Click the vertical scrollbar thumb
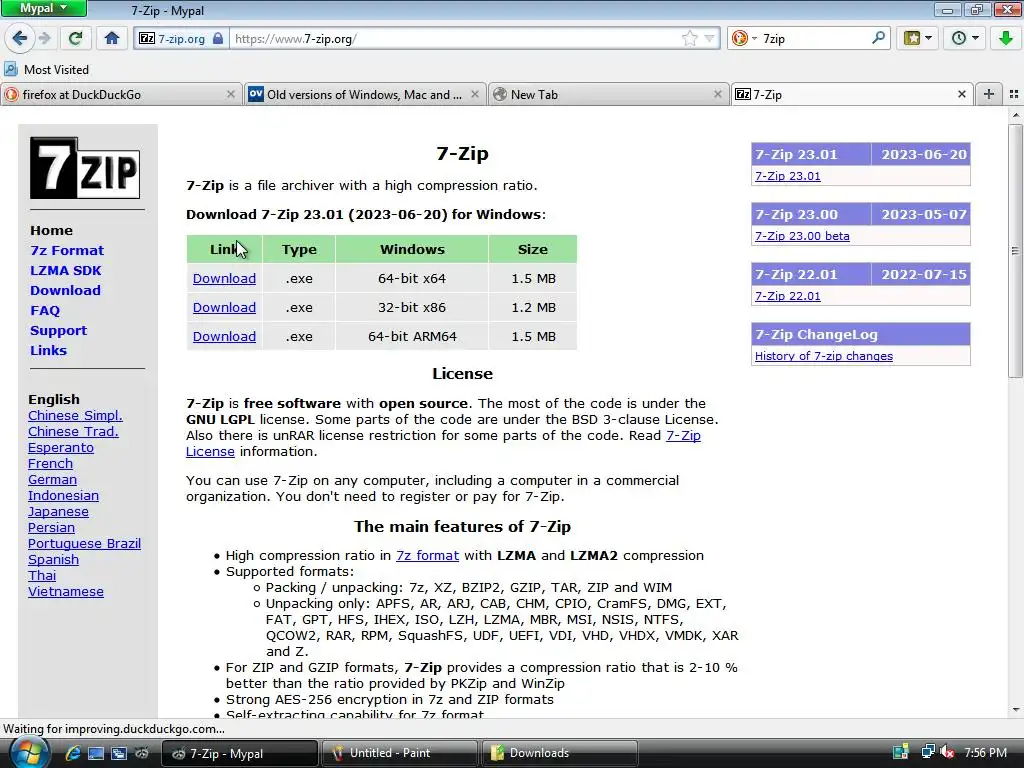 (1015, 251)
